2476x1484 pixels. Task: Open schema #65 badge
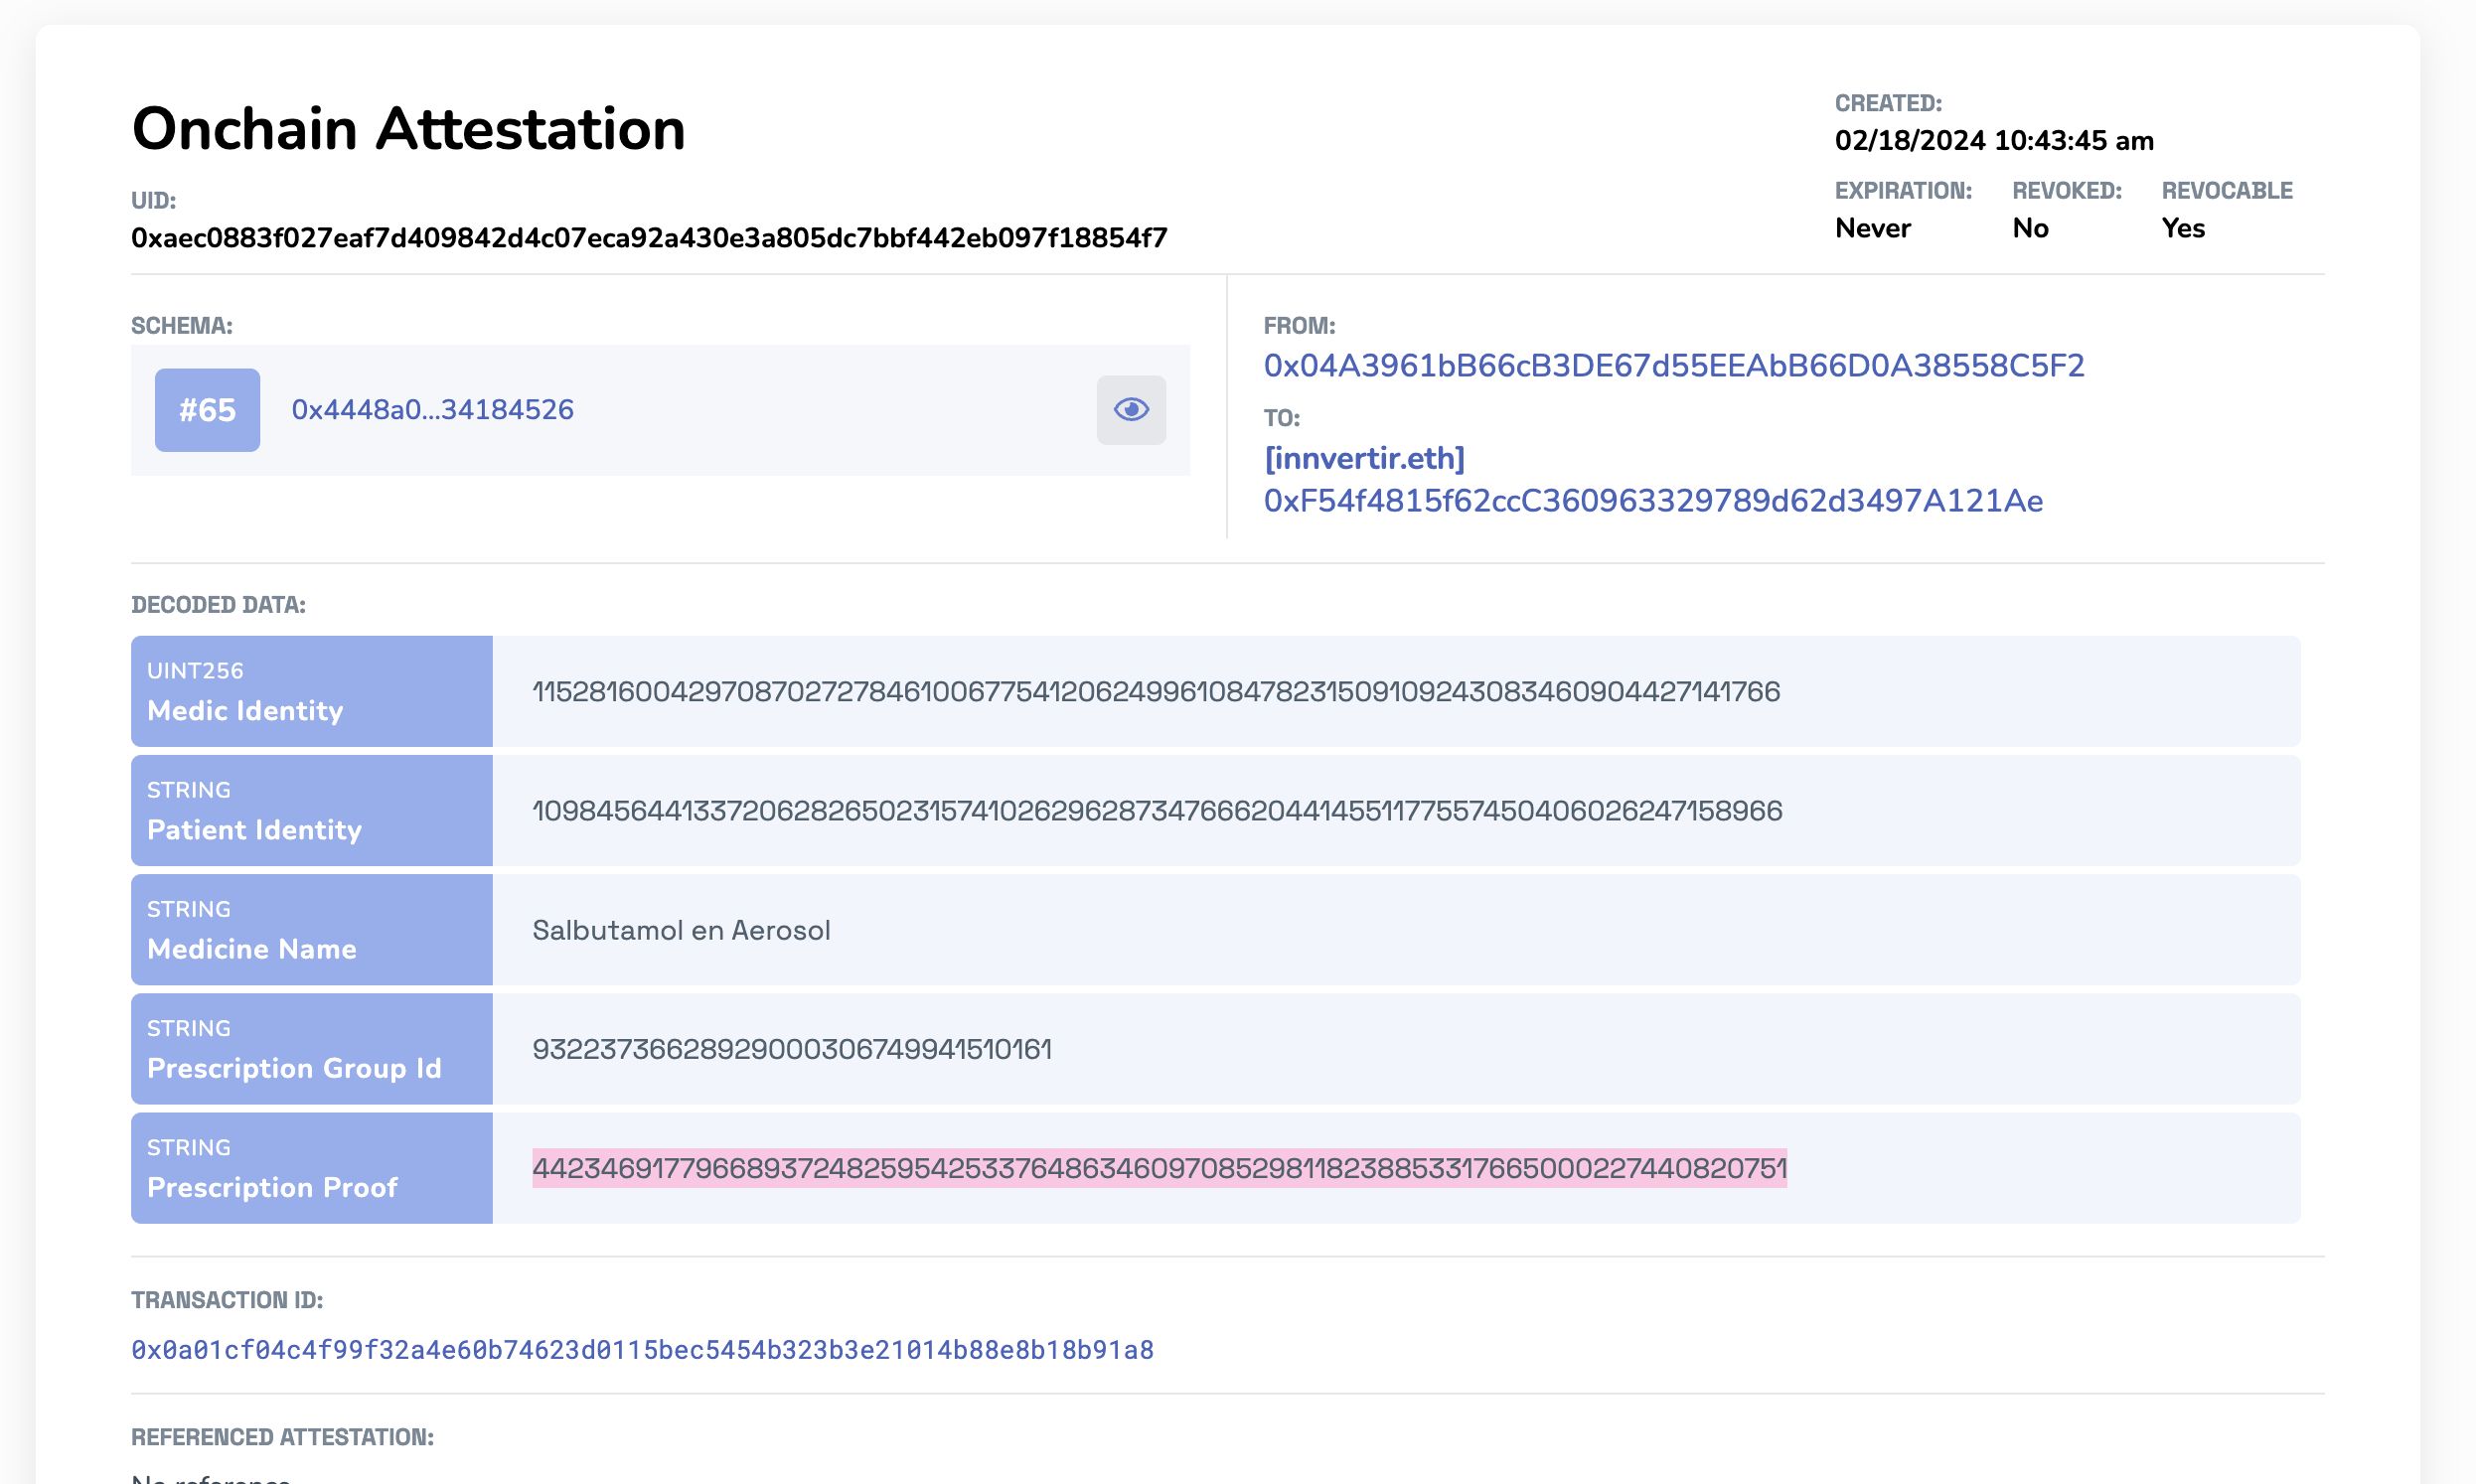point(207,410)
